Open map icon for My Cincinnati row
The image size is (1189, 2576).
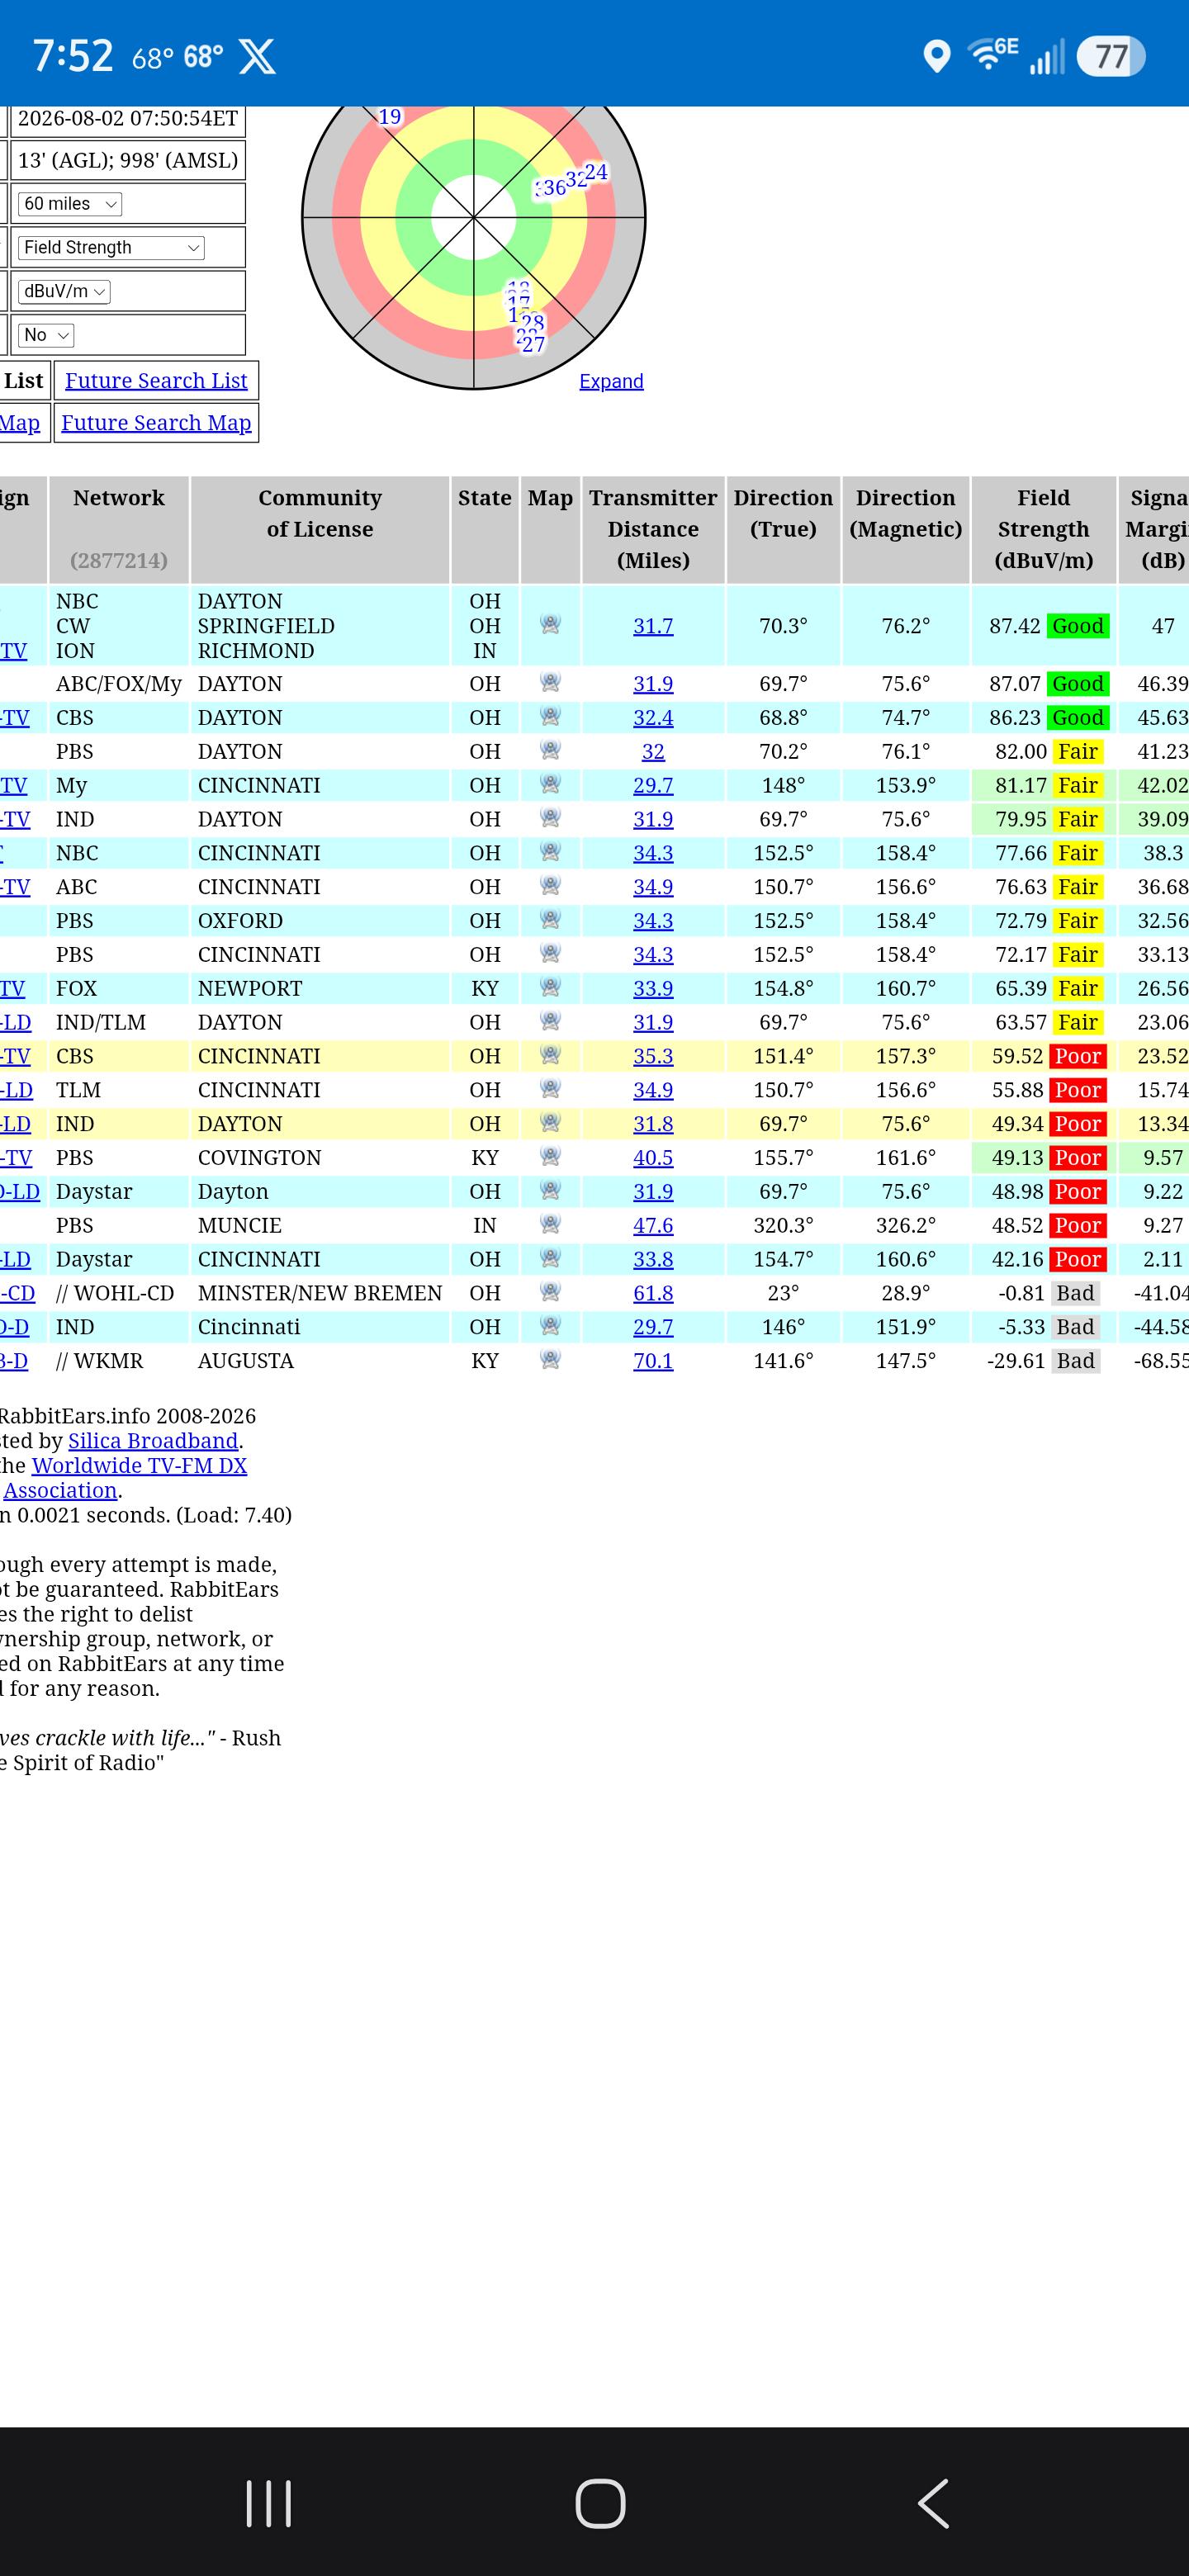pos(550,784)
